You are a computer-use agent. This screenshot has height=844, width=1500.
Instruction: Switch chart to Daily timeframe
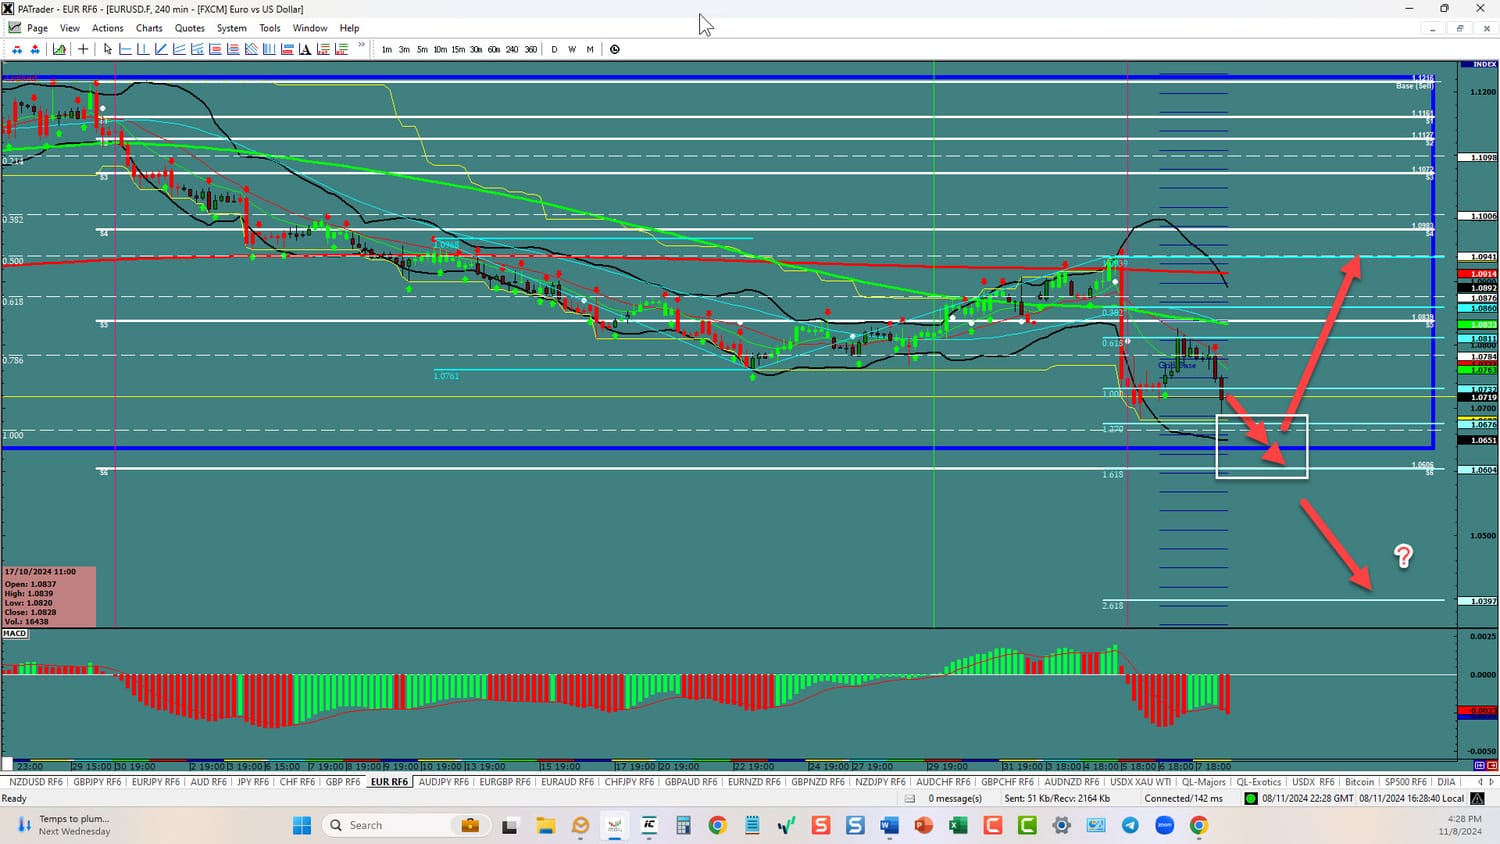[x=554, y=49]
